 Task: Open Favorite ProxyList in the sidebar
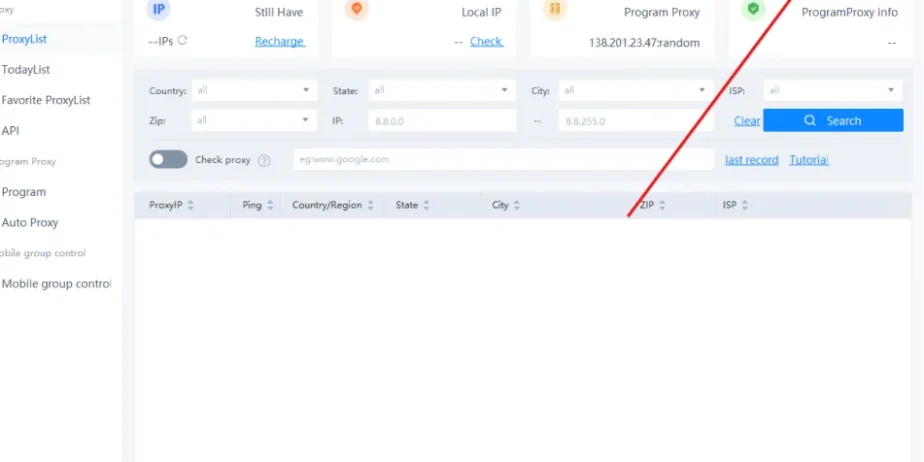(46, 100)
